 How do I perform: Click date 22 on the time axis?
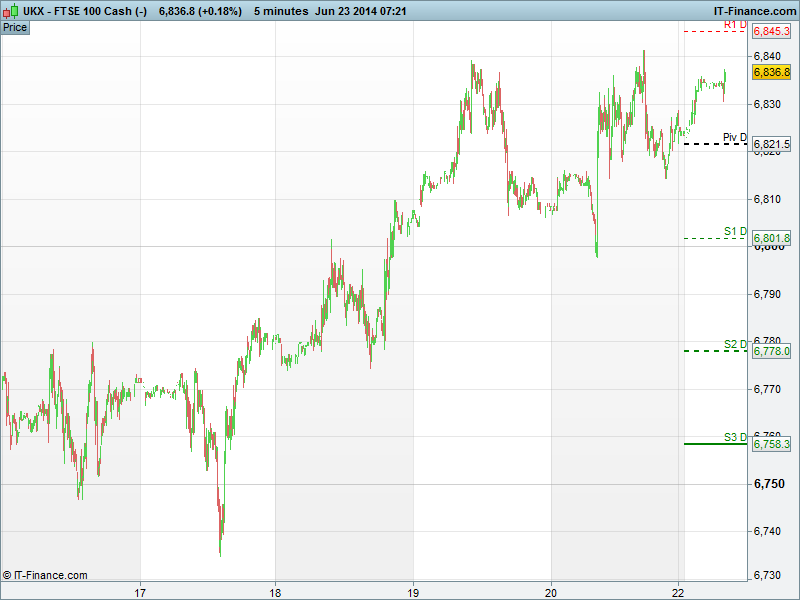pyautogui.click(x=679, y=589)
